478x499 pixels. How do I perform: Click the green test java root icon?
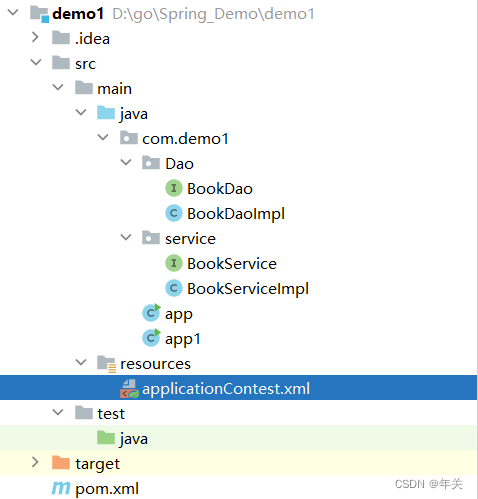point(106,437)
